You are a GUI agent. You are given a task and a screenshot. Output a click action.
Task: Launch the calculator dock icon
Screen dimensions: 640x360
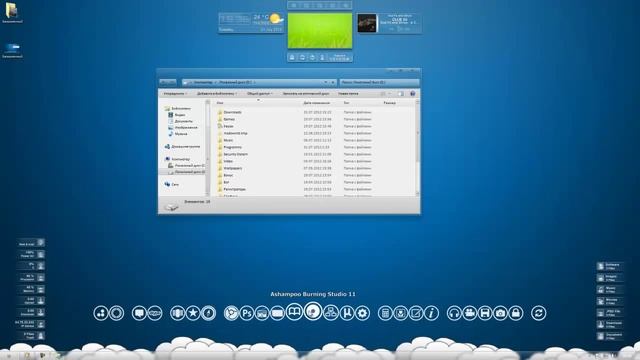point(385,313)
